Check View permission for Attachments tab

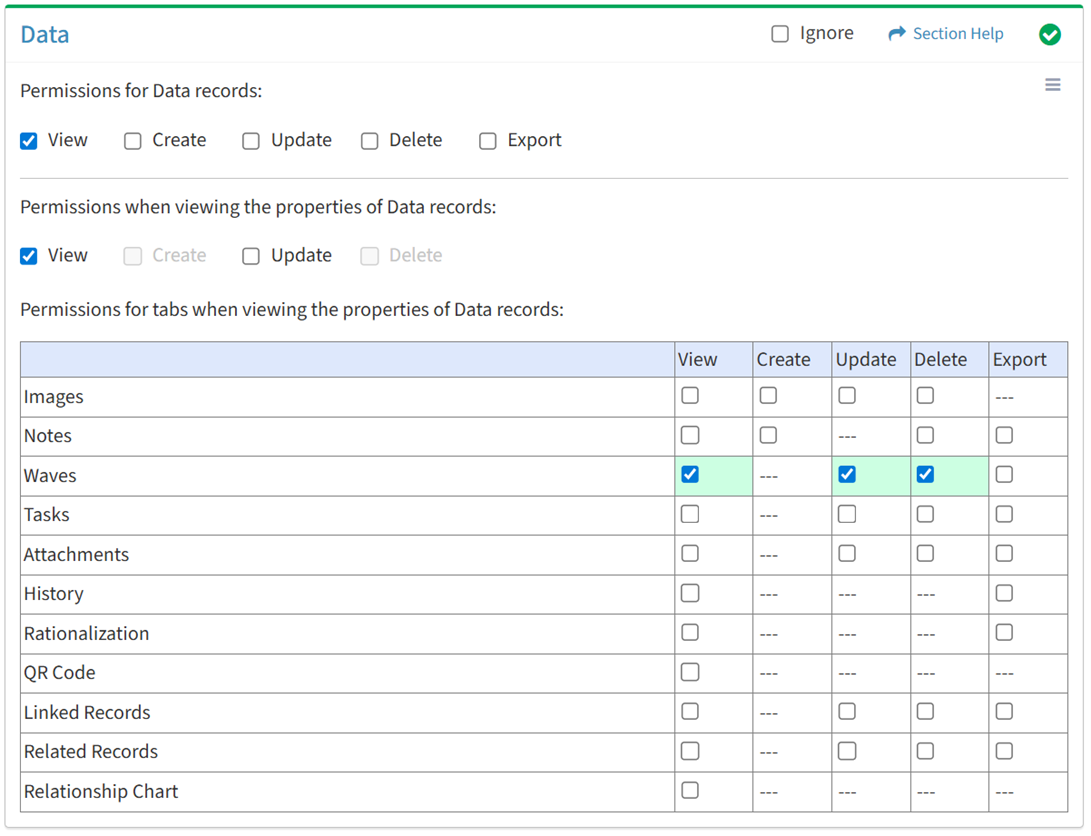click(x=690, y=553)
